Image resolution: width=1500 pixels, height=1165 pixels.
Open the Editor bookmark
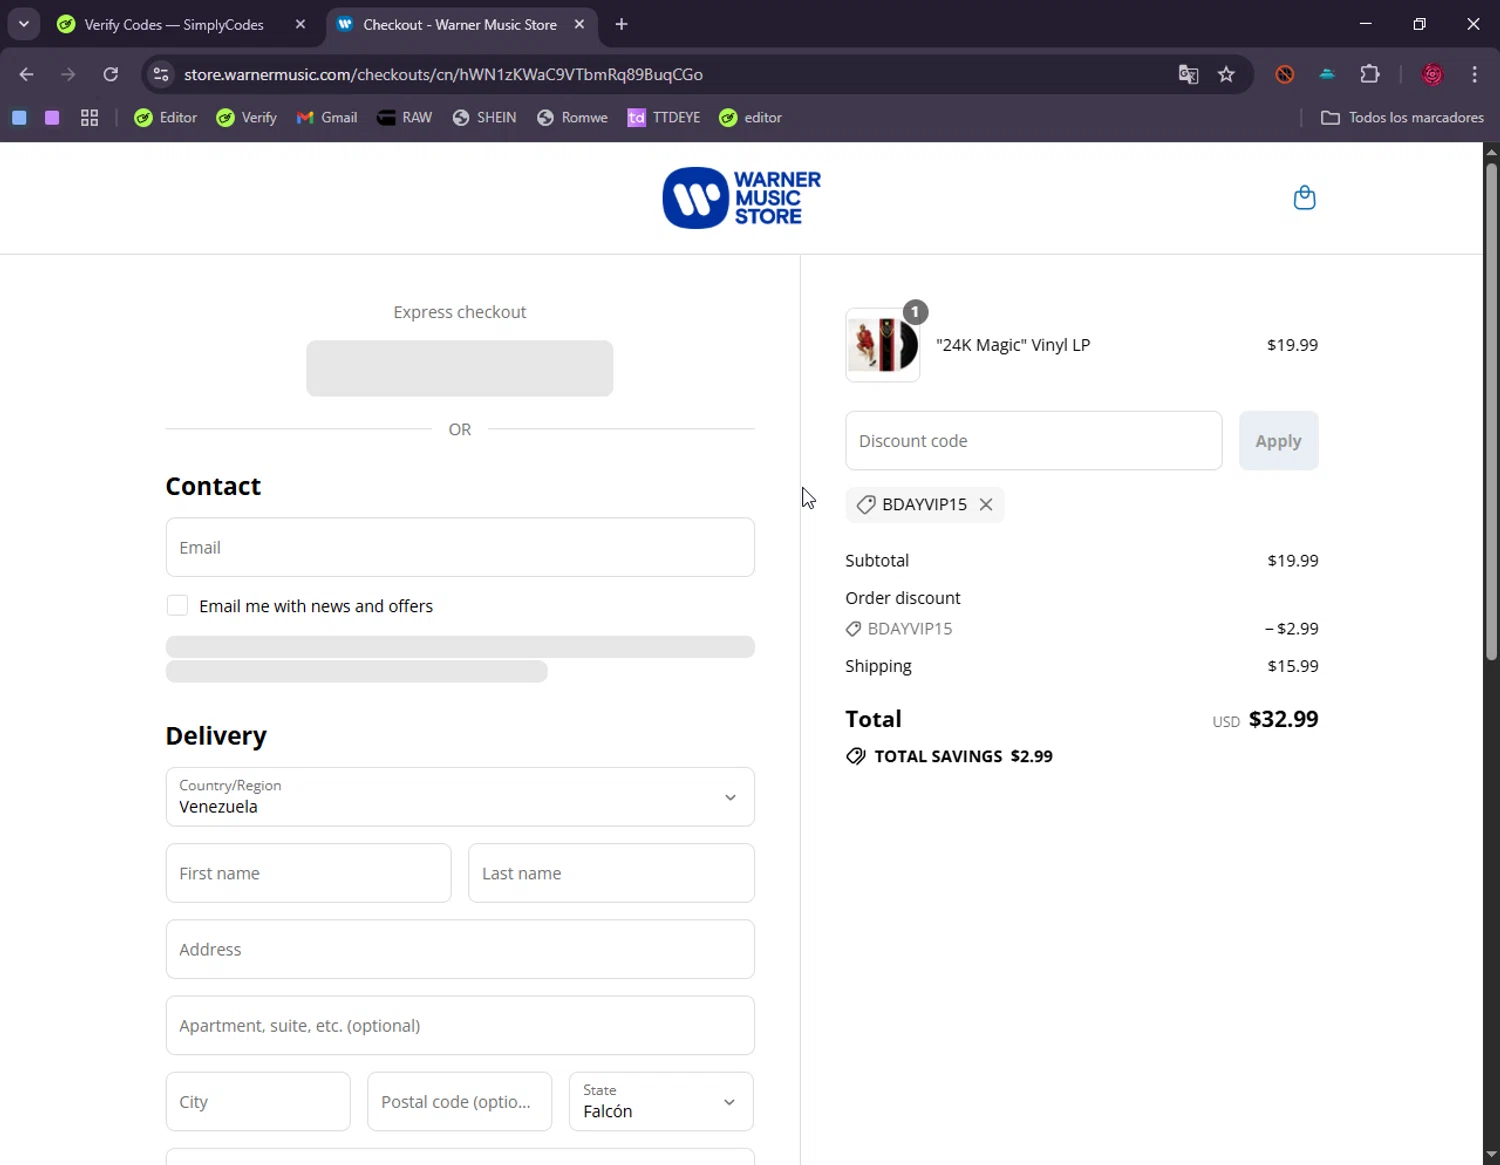[166, 117]
